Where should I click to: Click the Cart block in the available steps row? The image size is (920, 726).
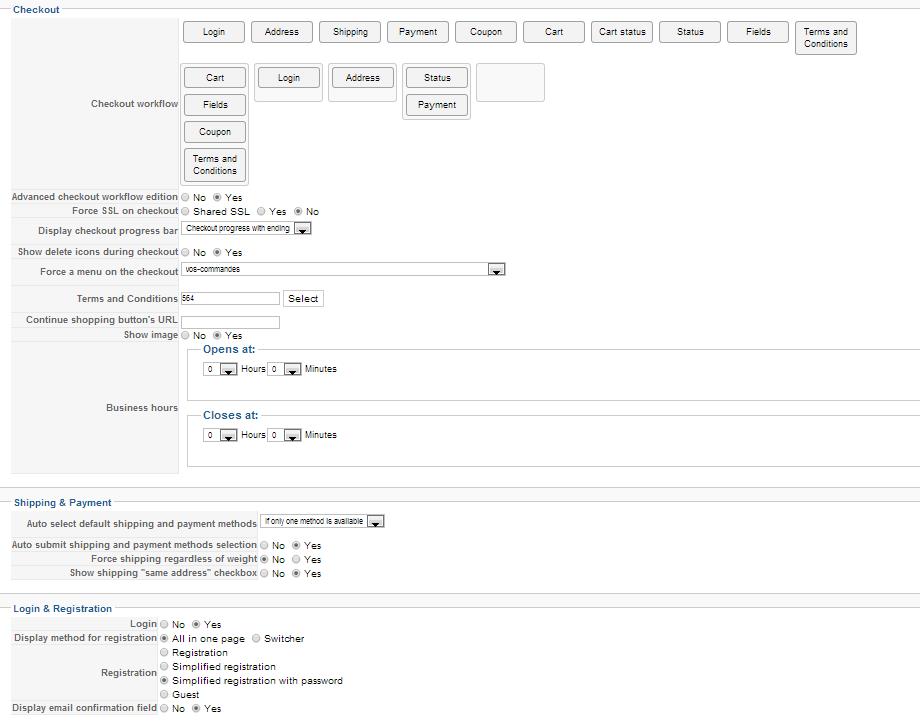(x=554, y=32)
